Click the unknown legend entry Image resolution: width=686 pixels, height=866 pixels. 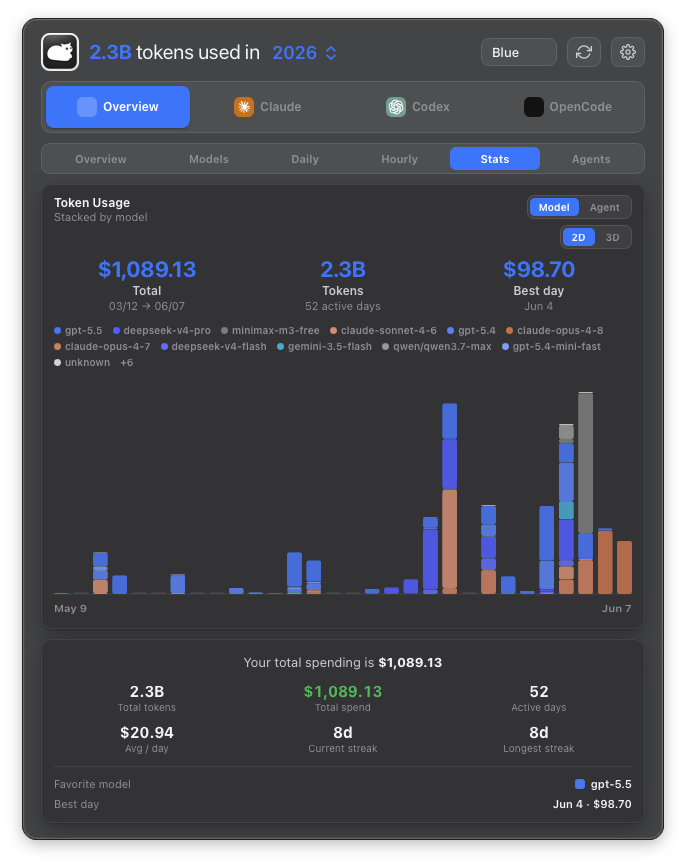coord(82,363)
